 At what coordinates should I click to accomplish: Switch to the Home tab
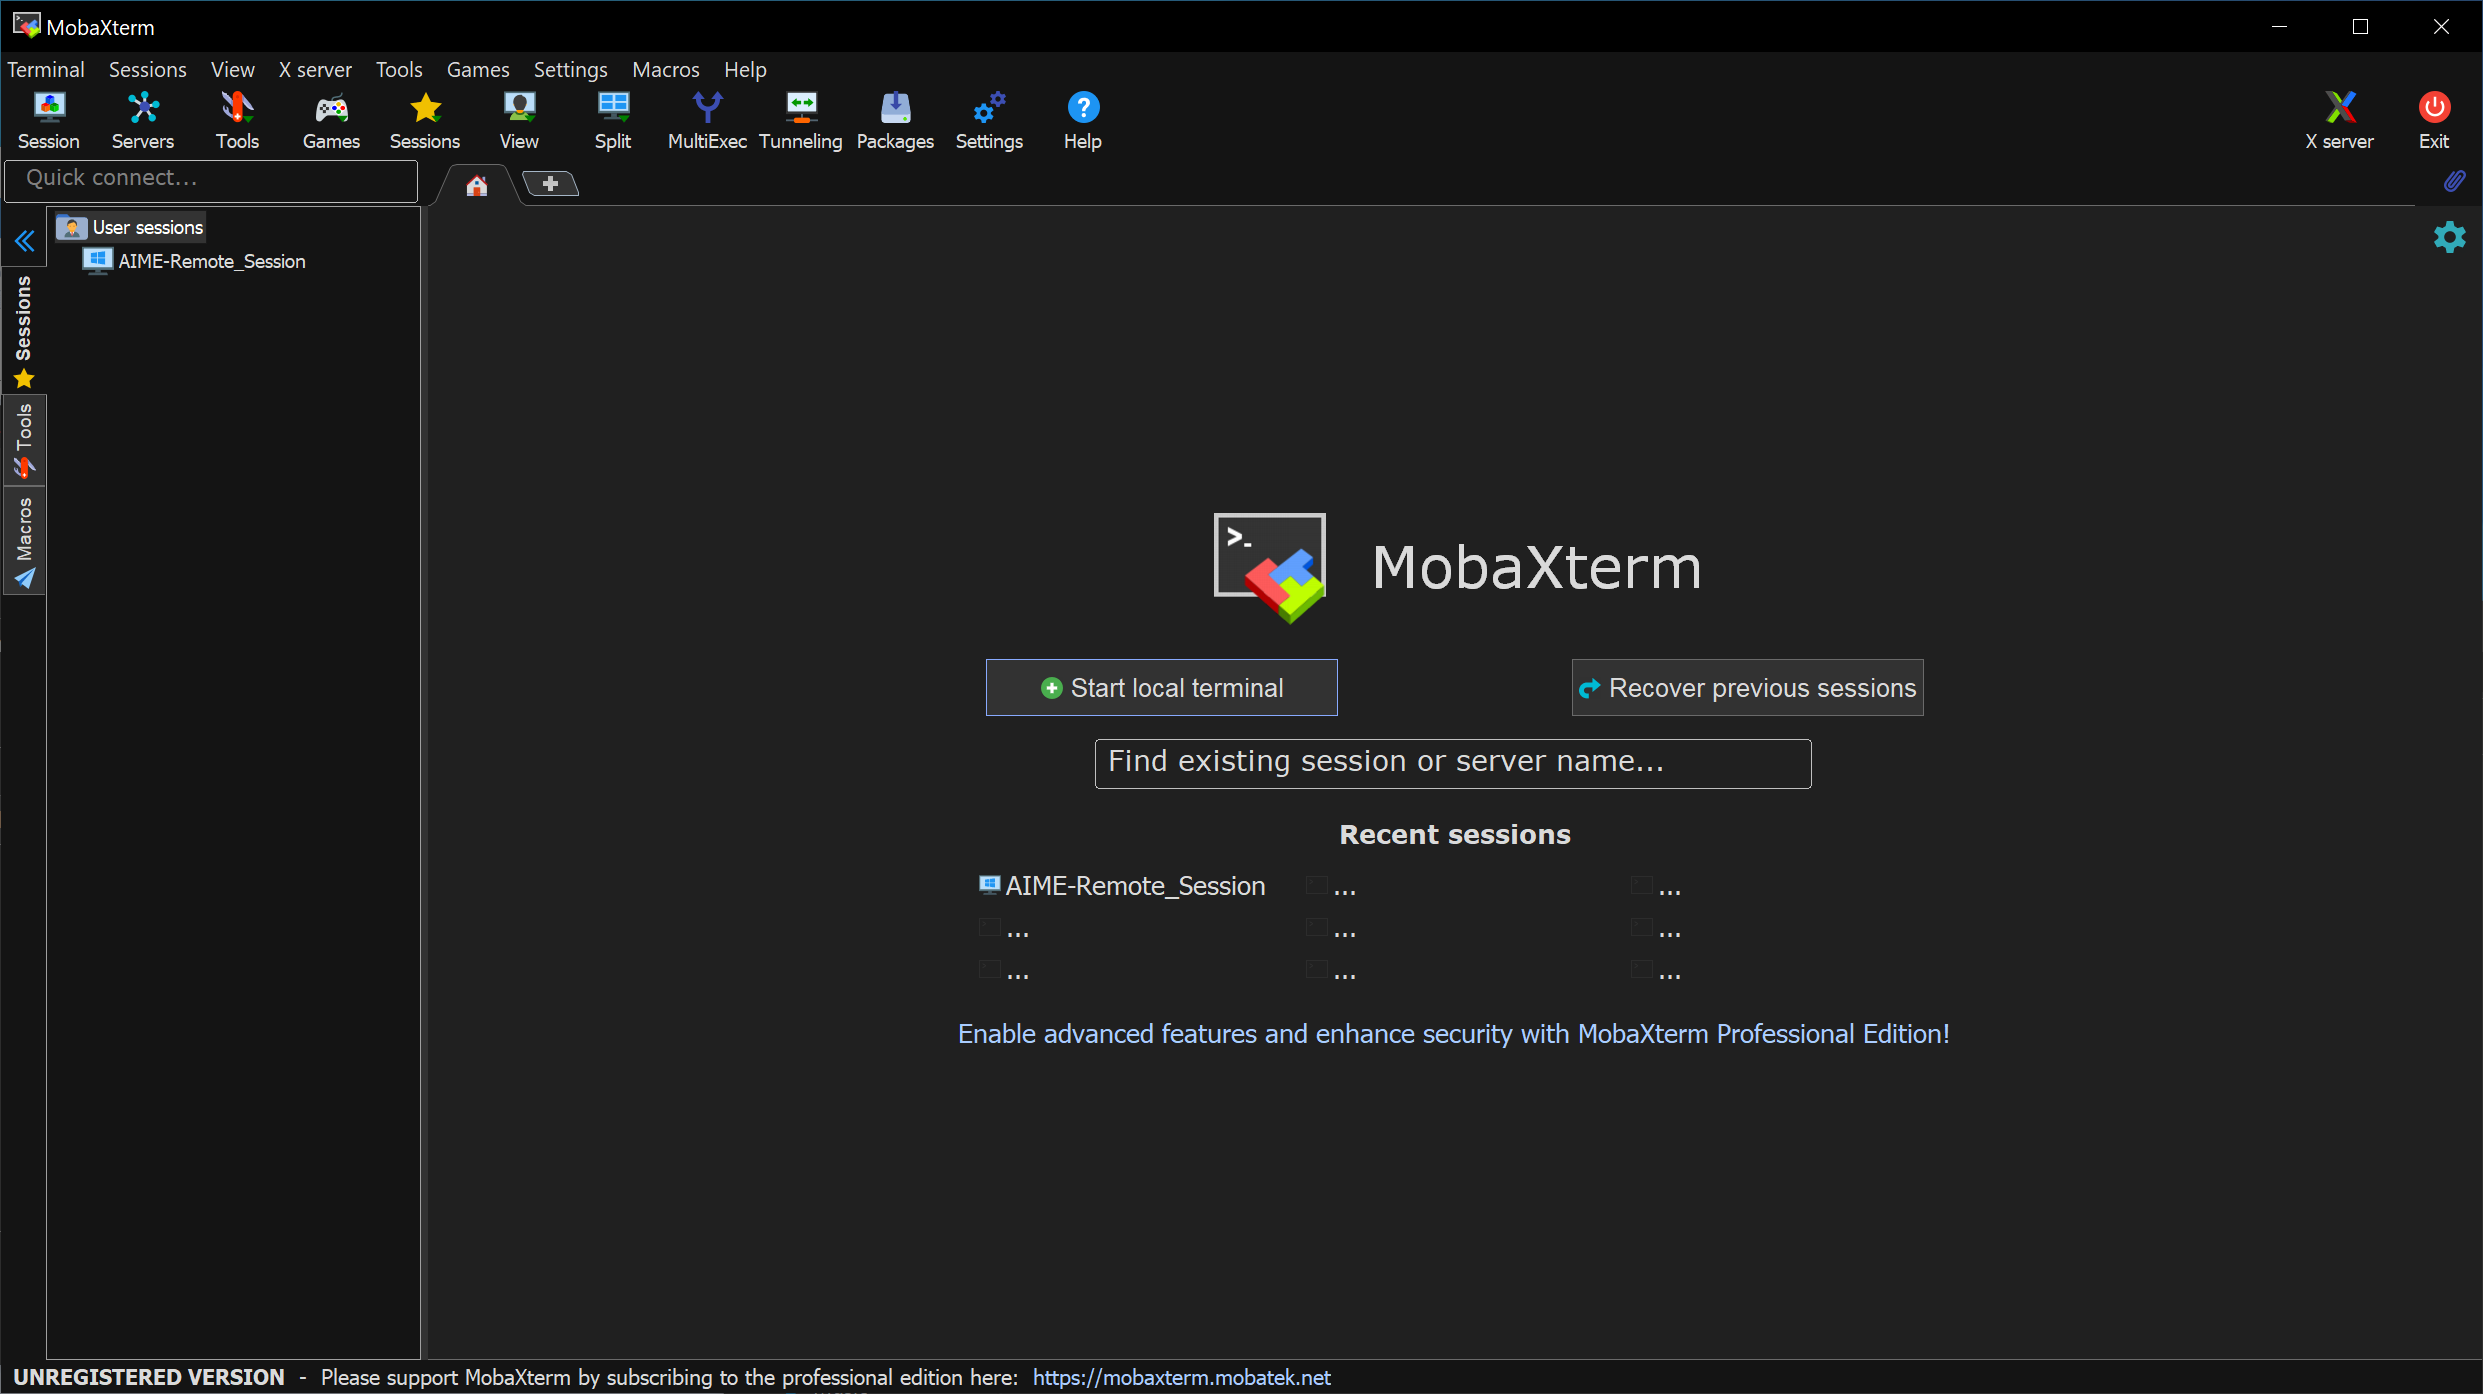tap(477, 185)
